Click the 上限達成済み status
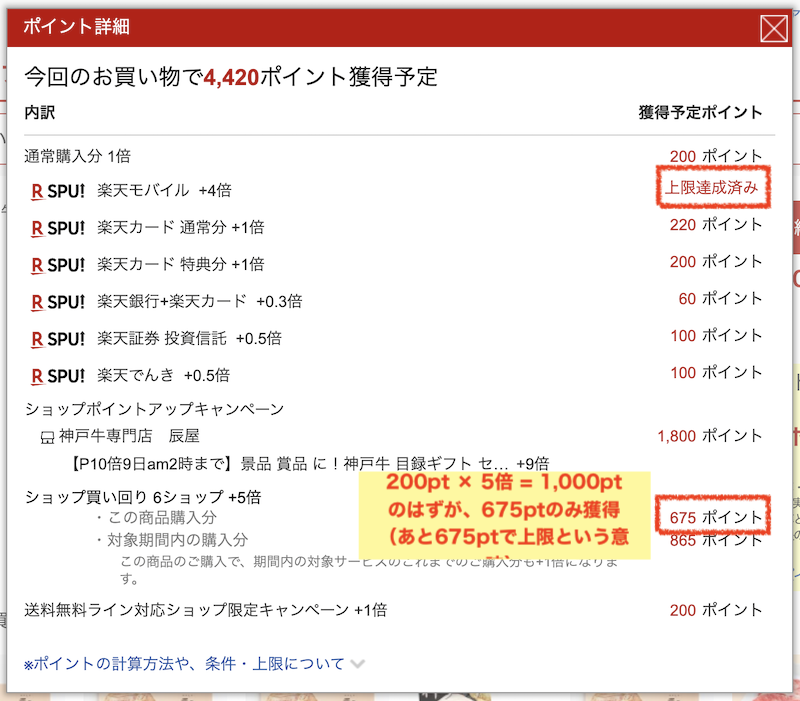 click(x=712, y=188)
